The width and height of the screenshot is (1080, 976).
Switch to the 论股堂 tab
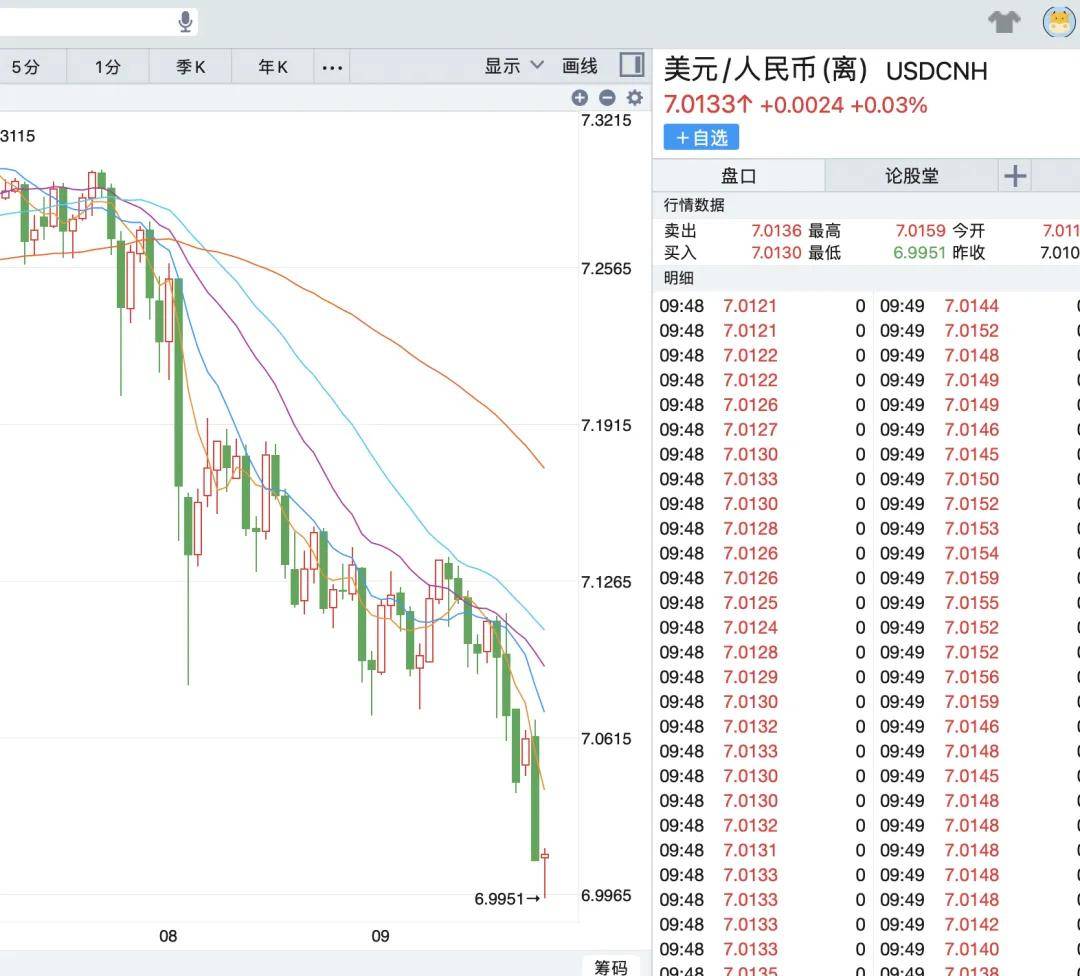(911, 176)
